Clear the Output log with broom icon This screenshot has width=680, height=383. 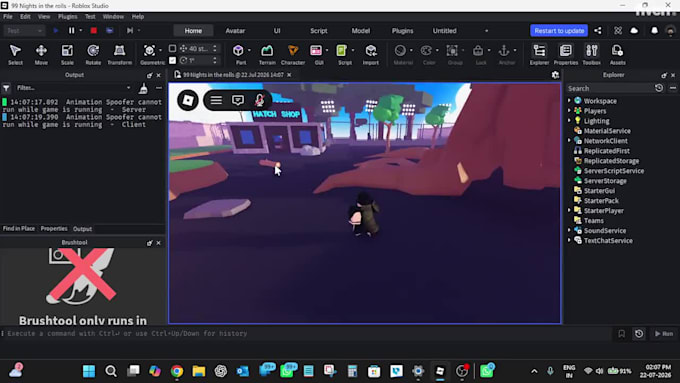point(143,88)
